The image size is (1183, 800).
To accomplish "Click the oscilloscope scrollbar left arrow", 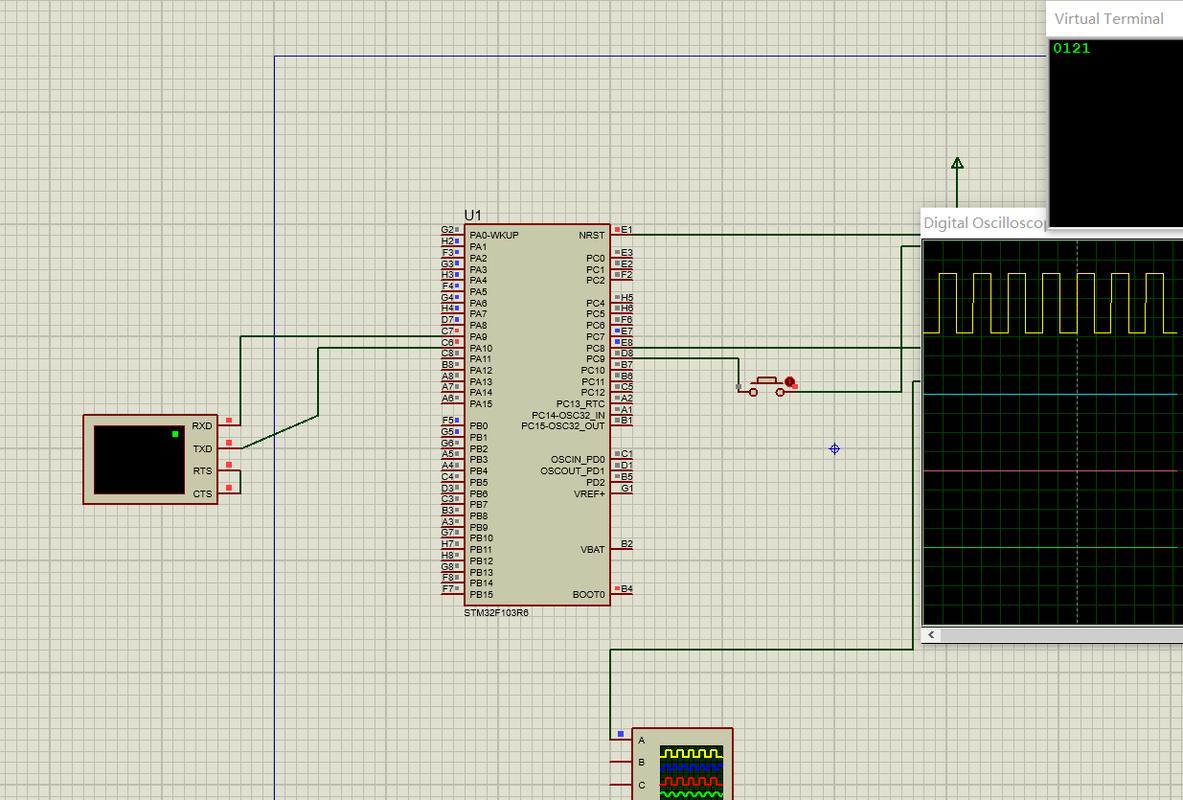I will [931, 635].
